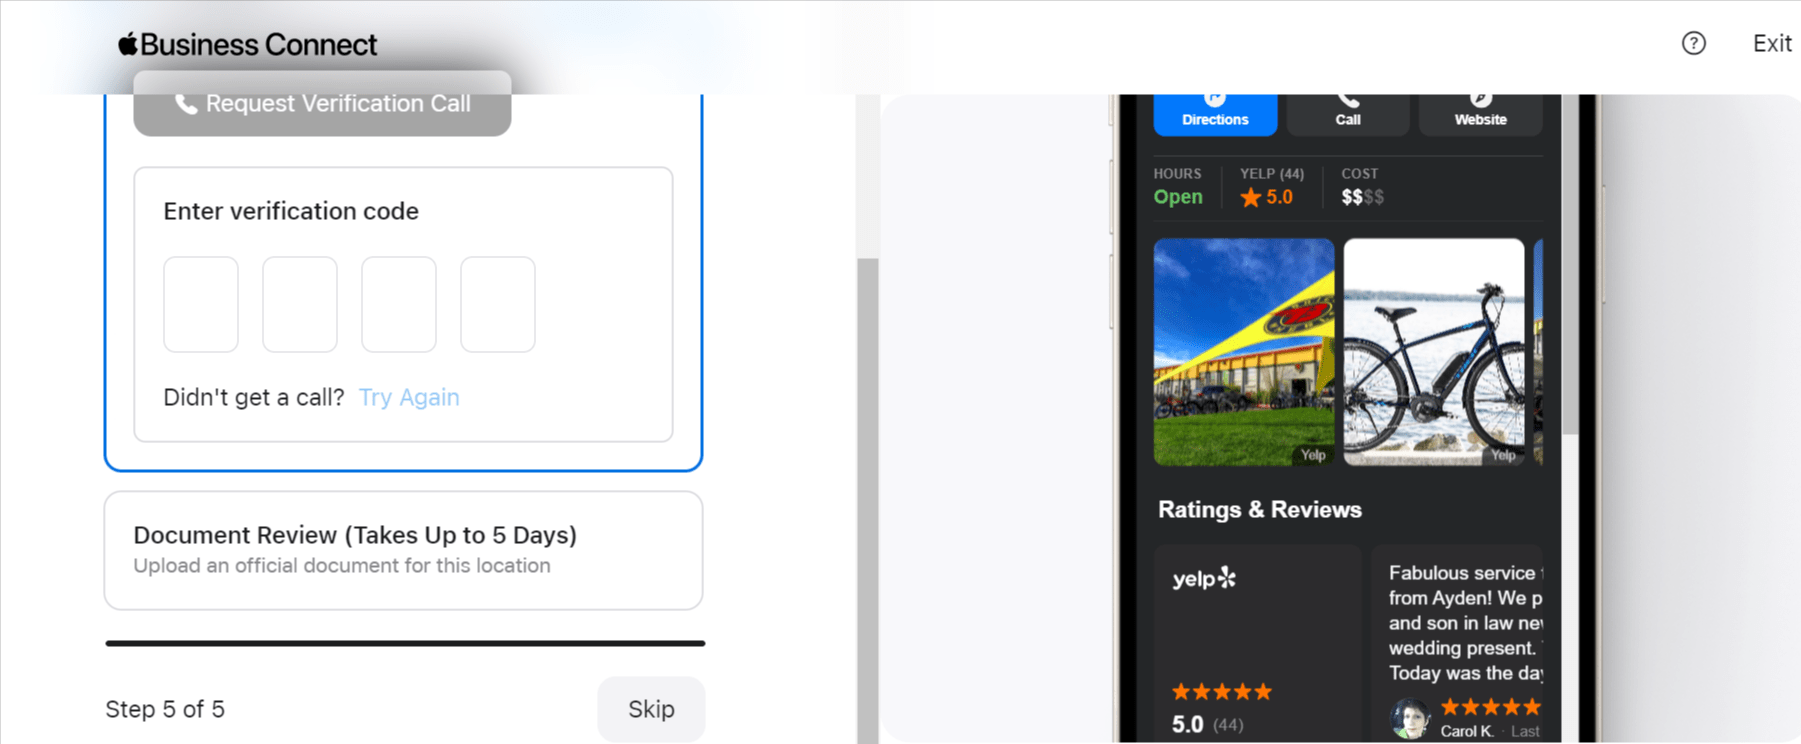Request a verification call
The image size is (1801, 744).
click(322, 103)
